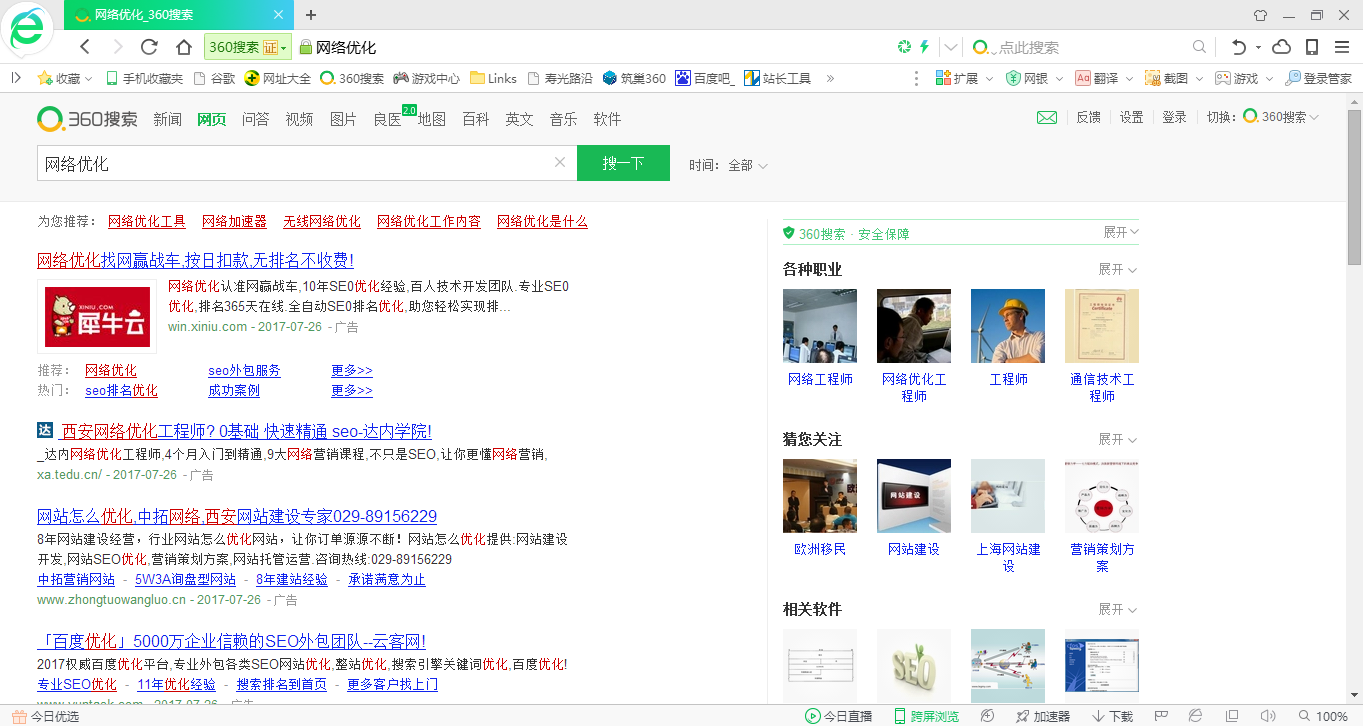Image resolution: width=1363 pixels, height=726 pixels.
Task: Open the 时间 全部 time filter dropdown
Action: point(747,165)
